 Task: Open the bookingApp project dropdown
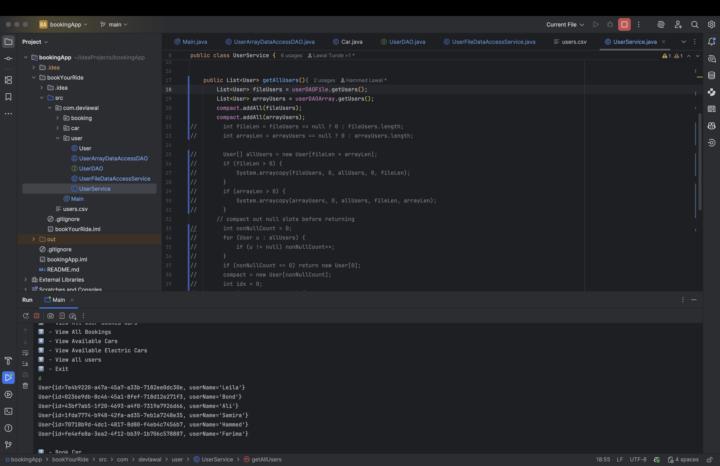click(63, 24)
